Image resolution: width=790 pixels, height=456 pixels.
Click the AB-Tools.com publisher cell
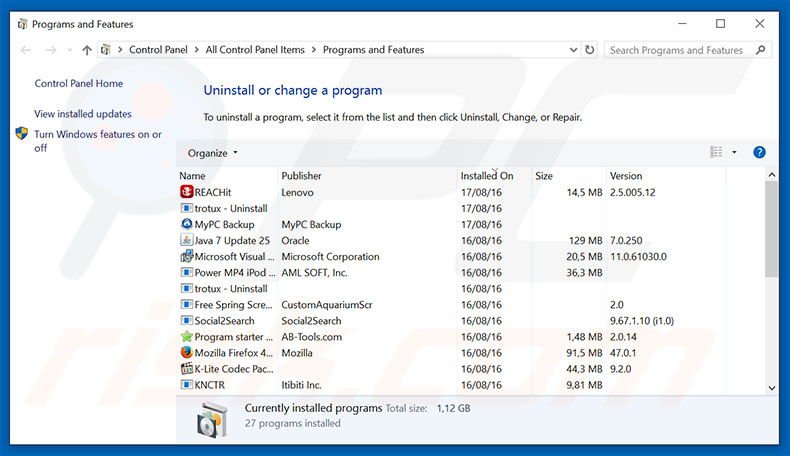point(311,337)
